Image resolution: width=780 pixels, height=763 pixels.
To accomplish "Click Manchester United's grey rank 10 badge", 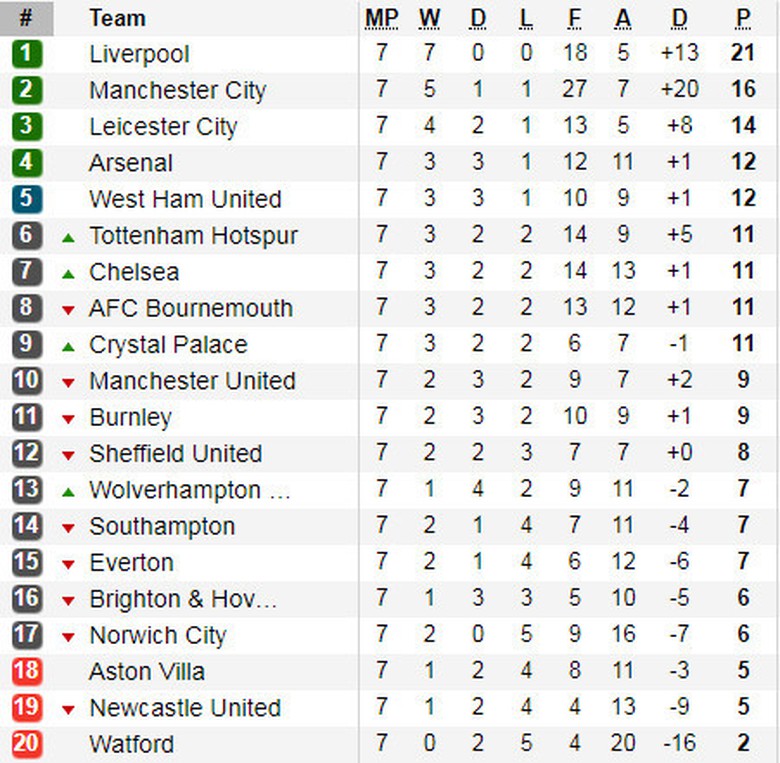I will (27, 381).
